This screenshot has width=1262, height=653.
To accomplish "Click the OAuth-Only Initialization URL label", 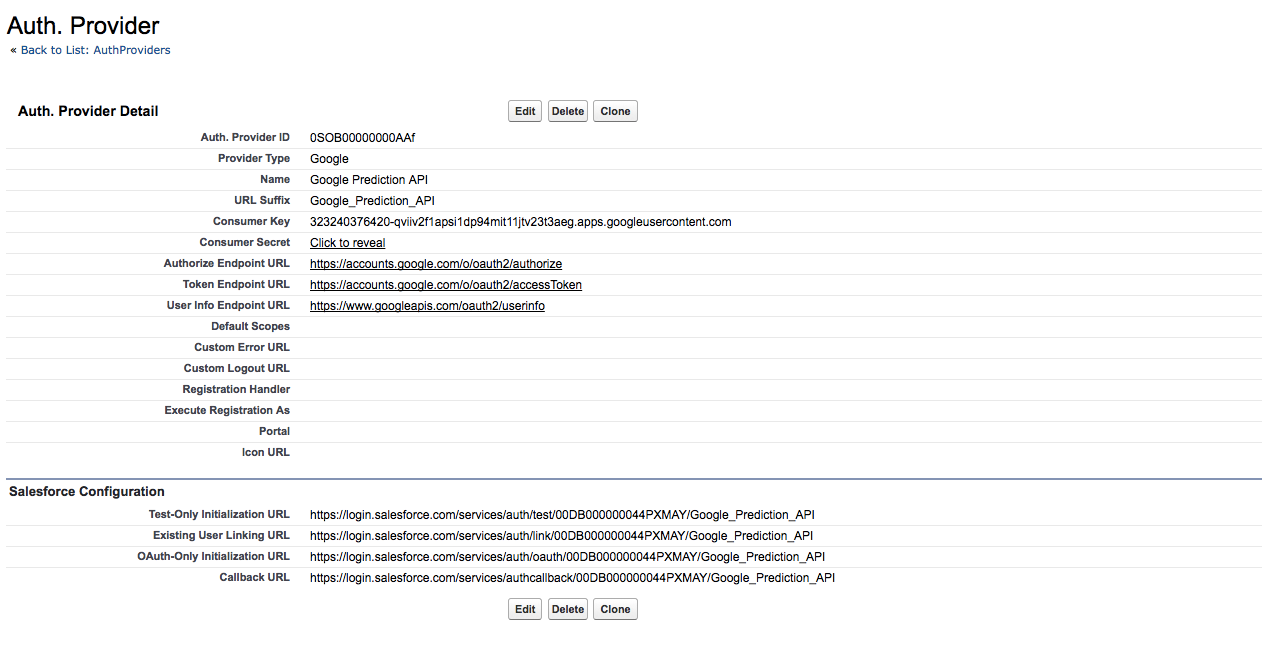I will pos(213,557).
